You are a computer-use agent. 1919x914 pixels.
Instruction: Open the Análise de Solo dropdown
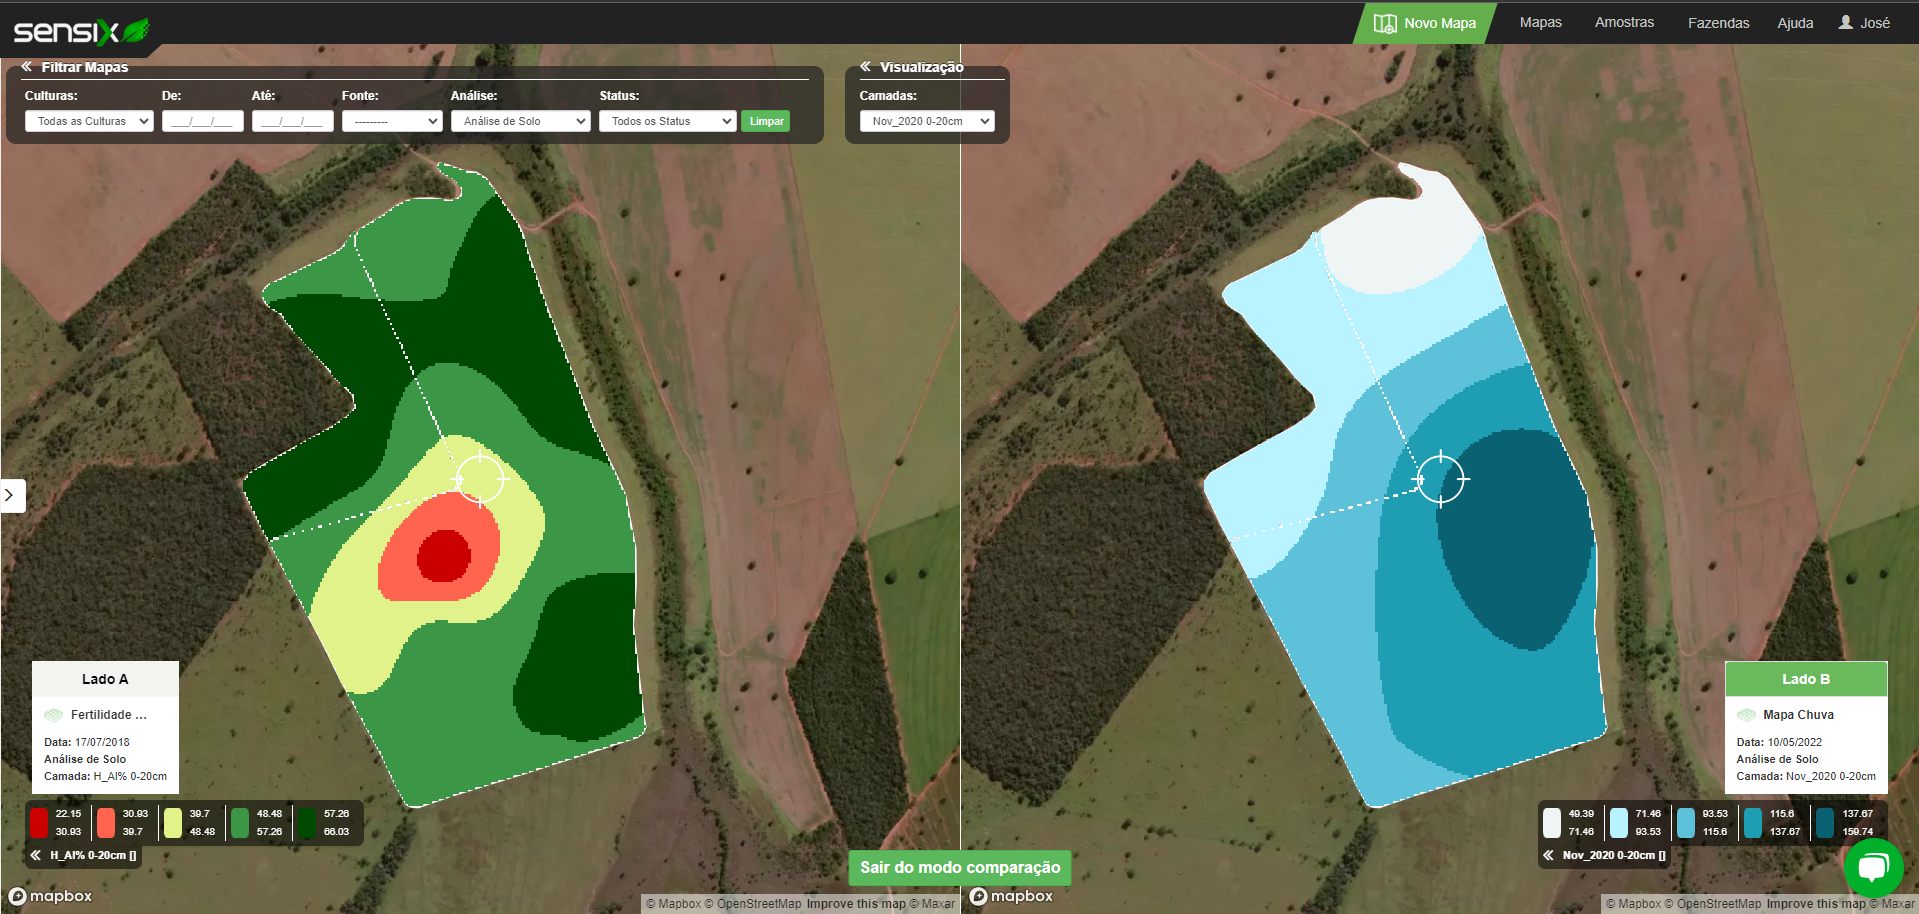tap(520, 121)
